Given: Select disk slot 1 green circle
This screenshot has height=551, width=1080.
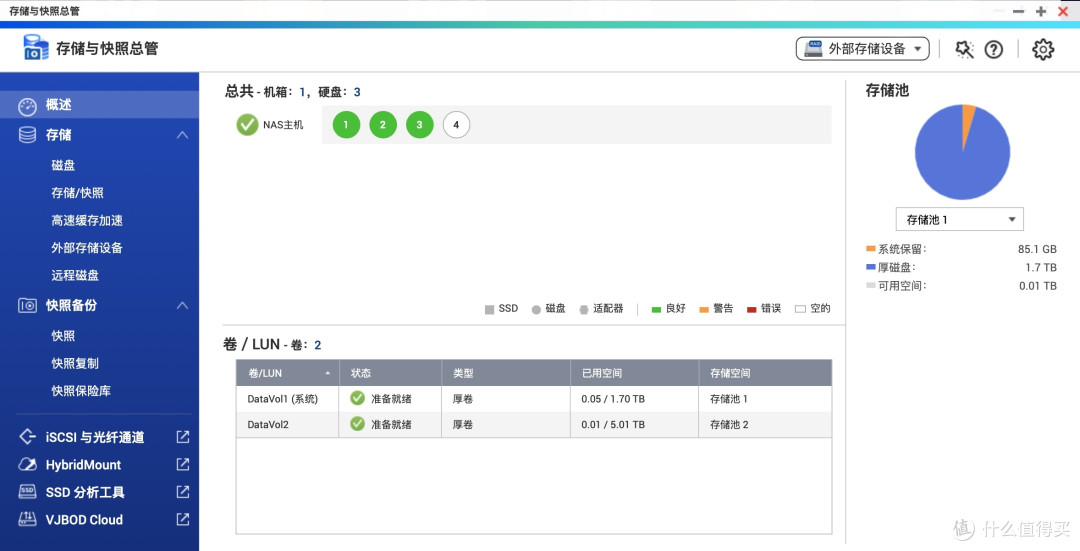Looking at the screenshot, I should point(346,125).
